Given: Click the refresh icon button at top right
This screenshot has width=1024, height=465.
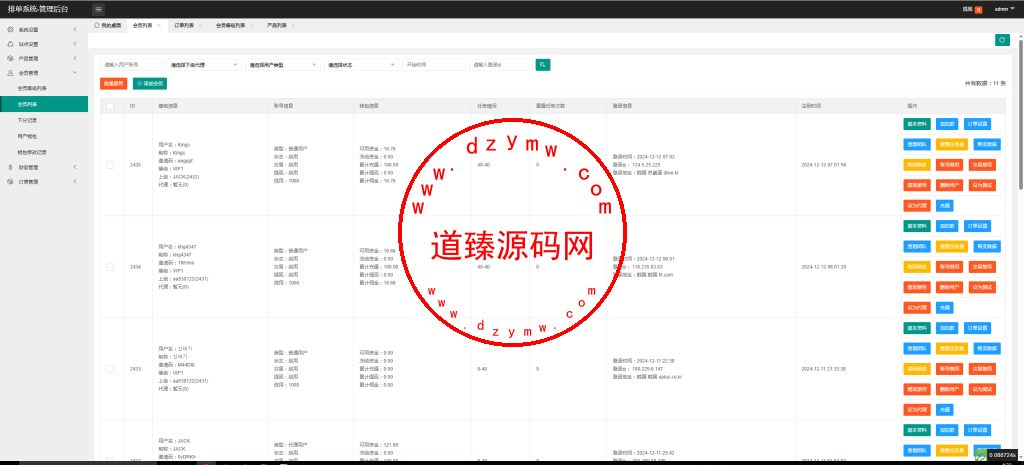Looking at the screenshot, I should pyautogui.click(x=1002, y=40).
